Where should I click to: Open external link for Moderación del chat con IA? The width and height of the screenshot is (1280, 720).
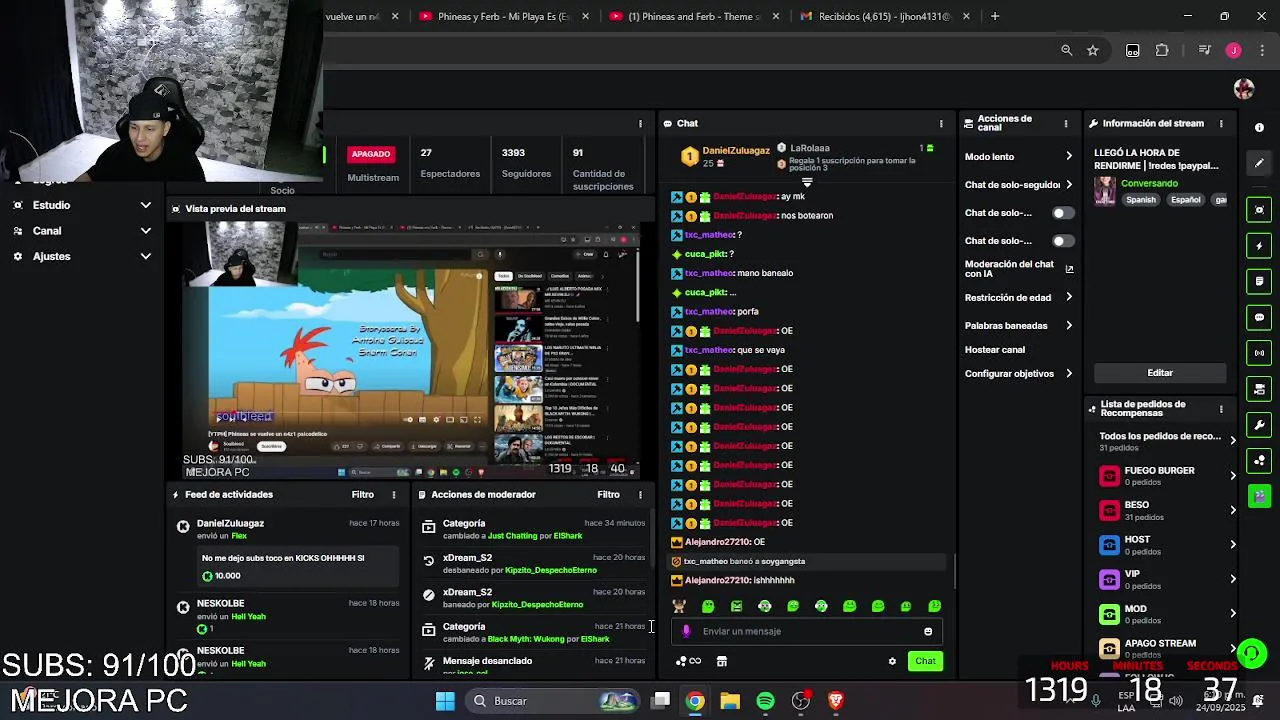pos(1069,269)
